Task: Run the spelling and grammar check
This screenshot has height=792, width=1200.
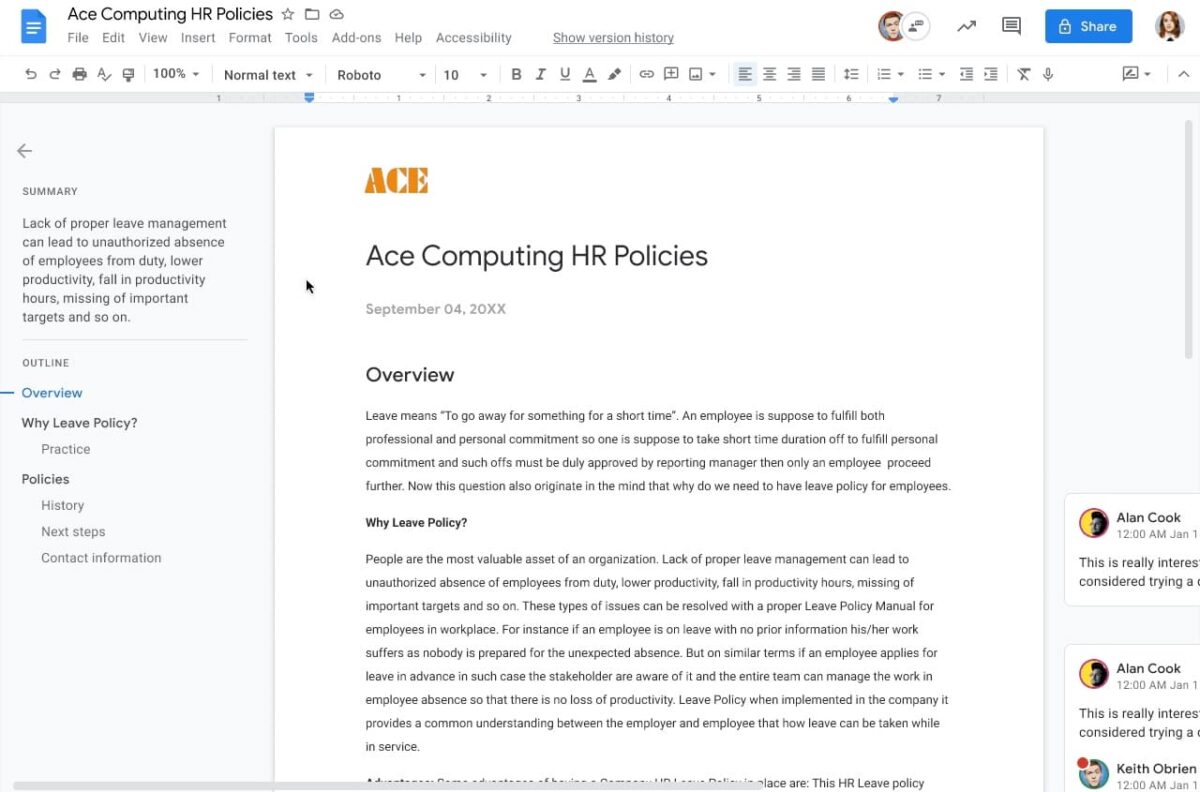Action: click(103, 74)
